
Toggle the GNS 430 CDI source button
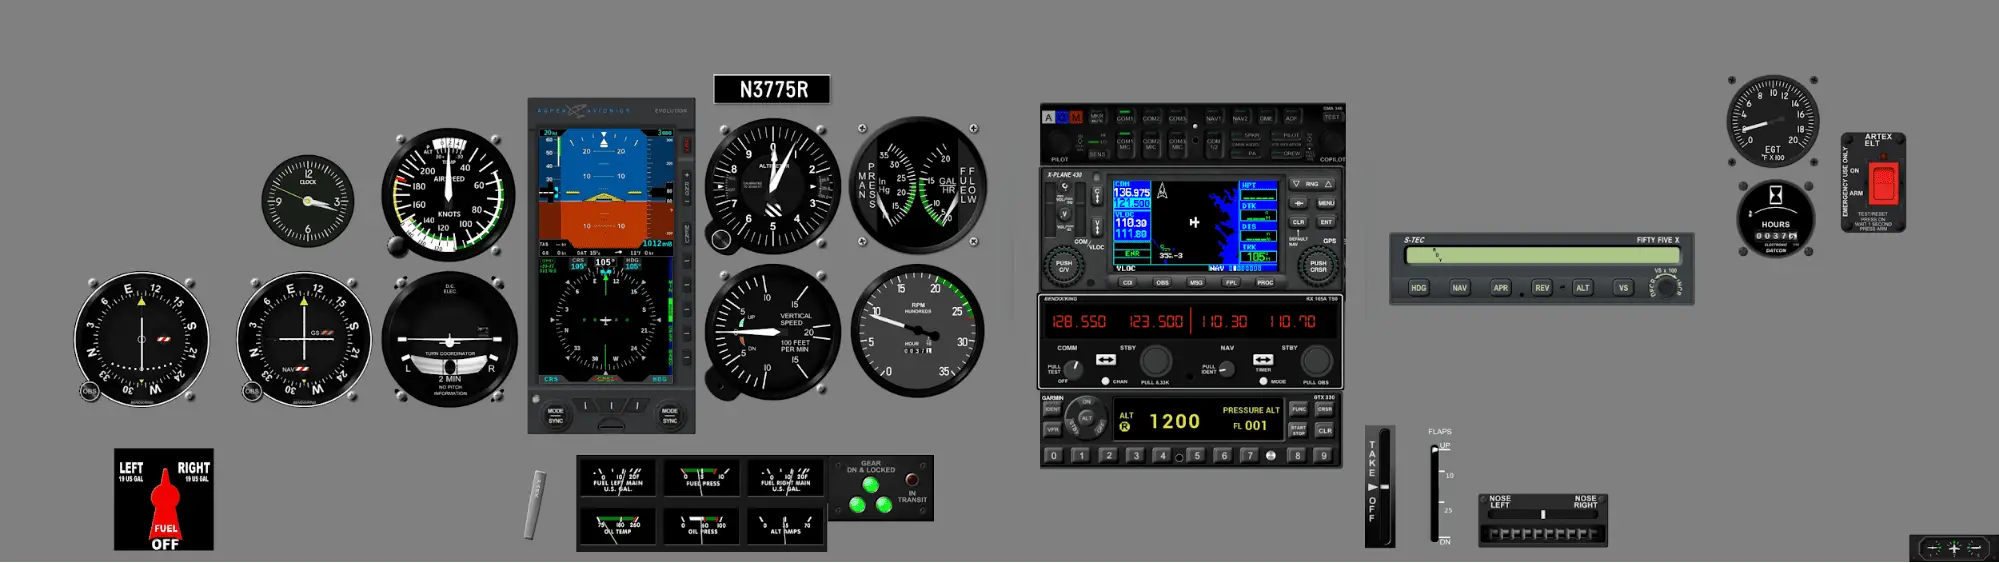1128,282
